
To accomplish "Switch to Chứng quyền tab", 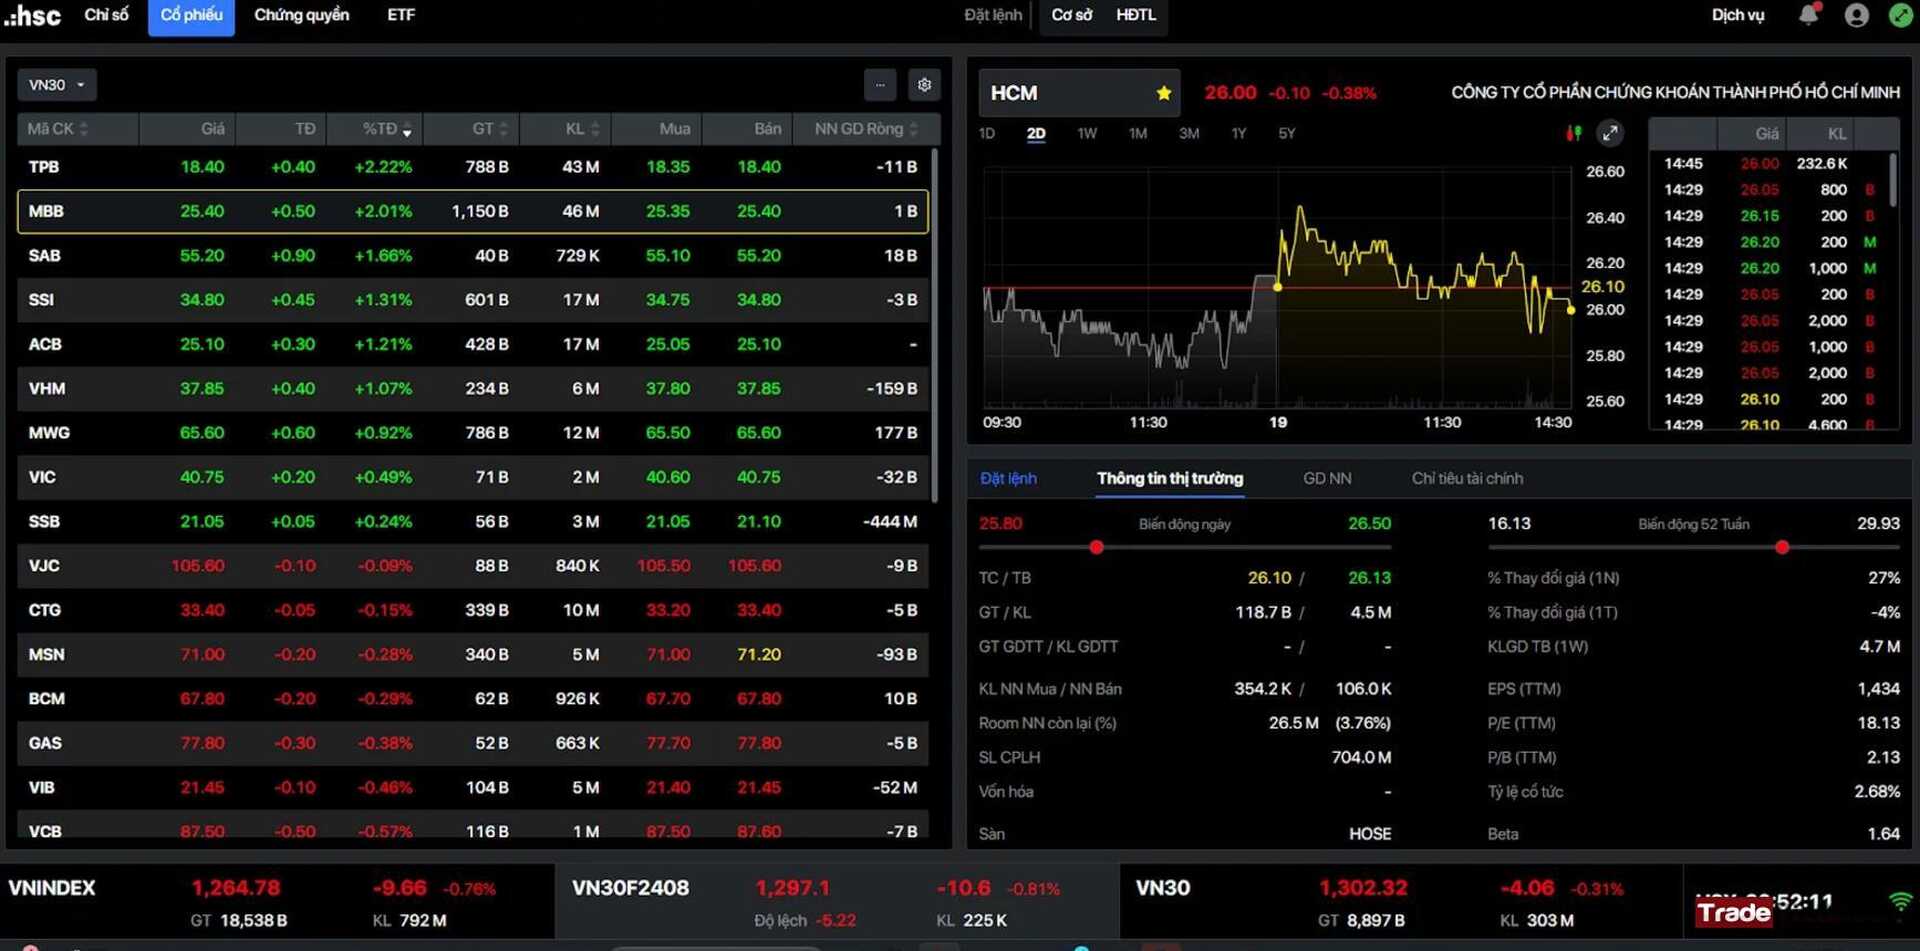I will pyautogui.click(x=301, y=15).
